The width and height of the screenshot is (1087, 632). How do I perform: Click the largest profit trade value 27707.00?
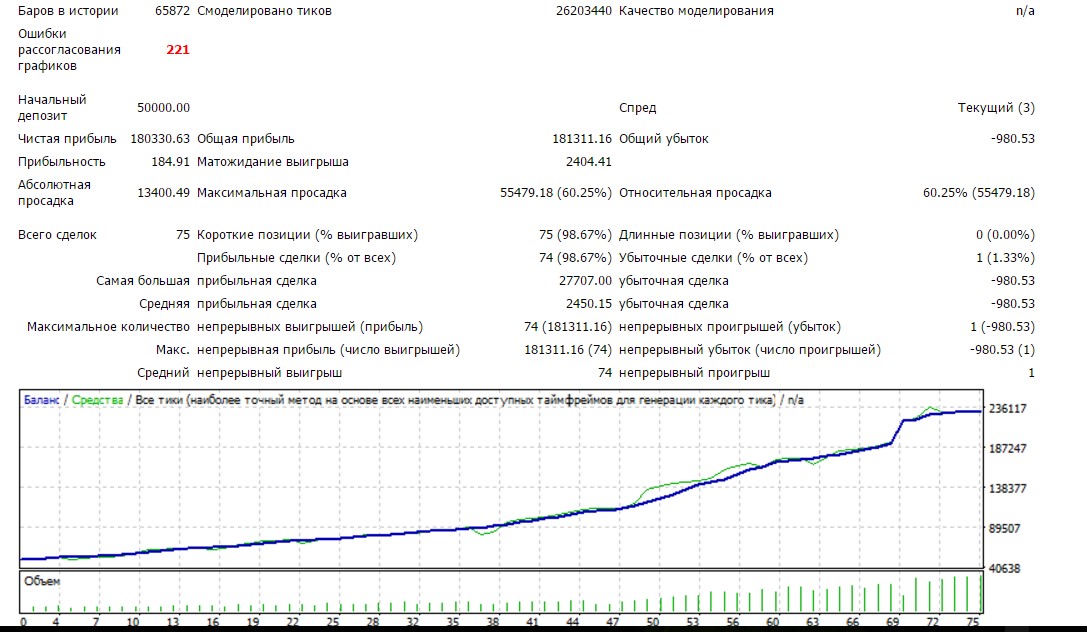[x=585, y=281]
